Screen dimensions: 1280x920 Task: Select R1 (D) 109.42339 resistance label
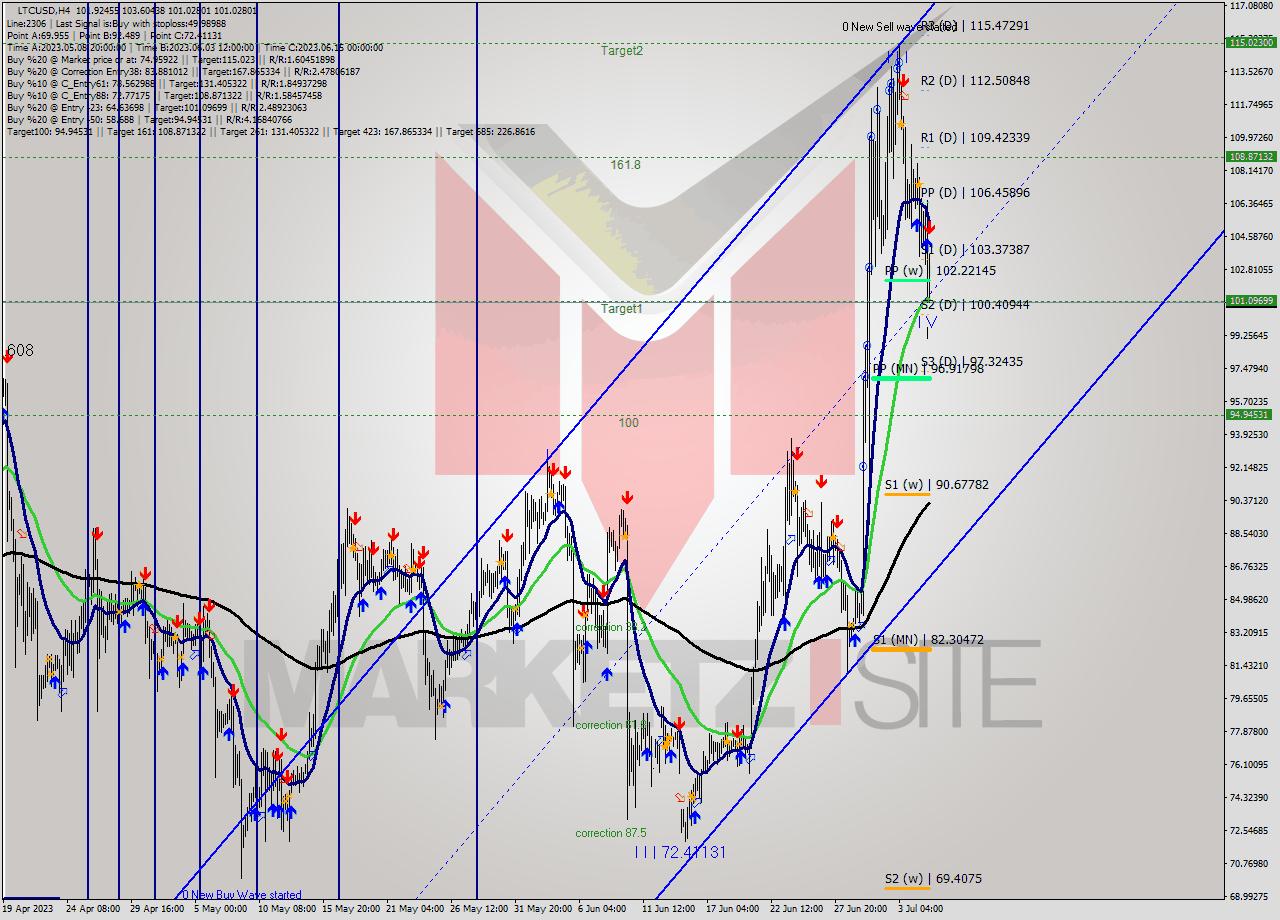[975, 138]
